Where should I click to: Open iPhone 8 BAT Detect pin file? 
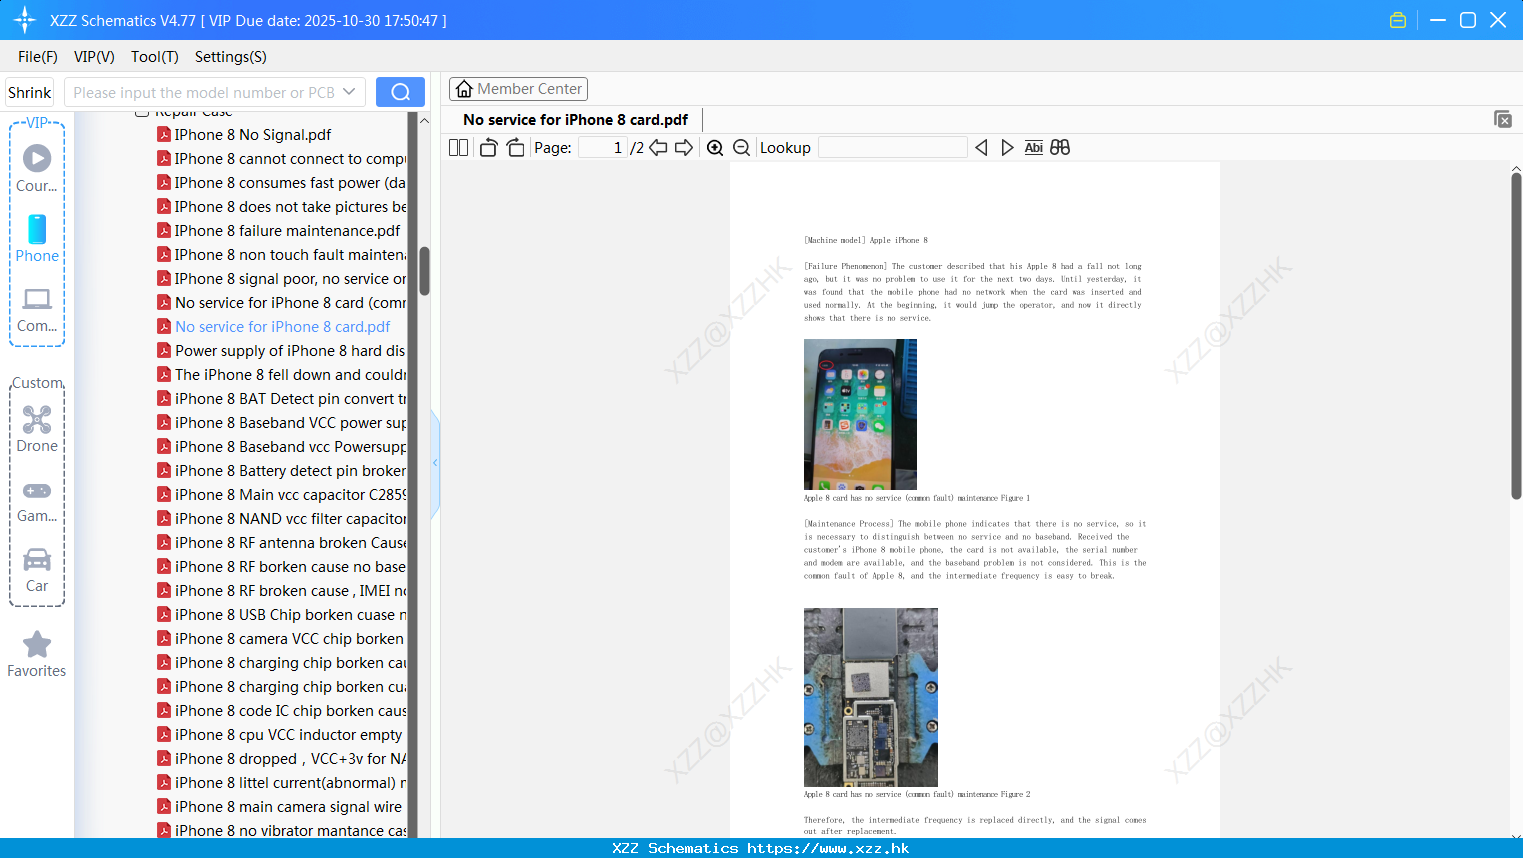tap(290, 398)
